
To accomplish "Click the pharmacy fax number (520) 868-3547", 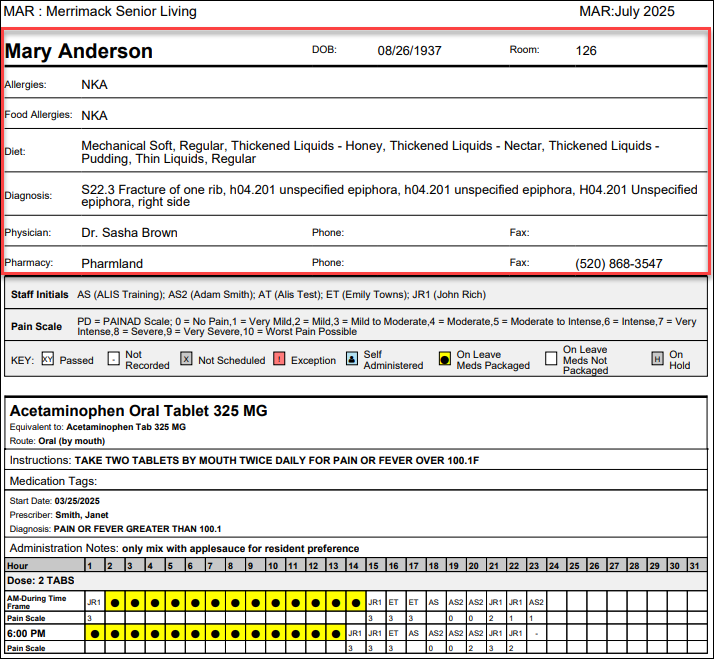I will (x=618, y=263).
